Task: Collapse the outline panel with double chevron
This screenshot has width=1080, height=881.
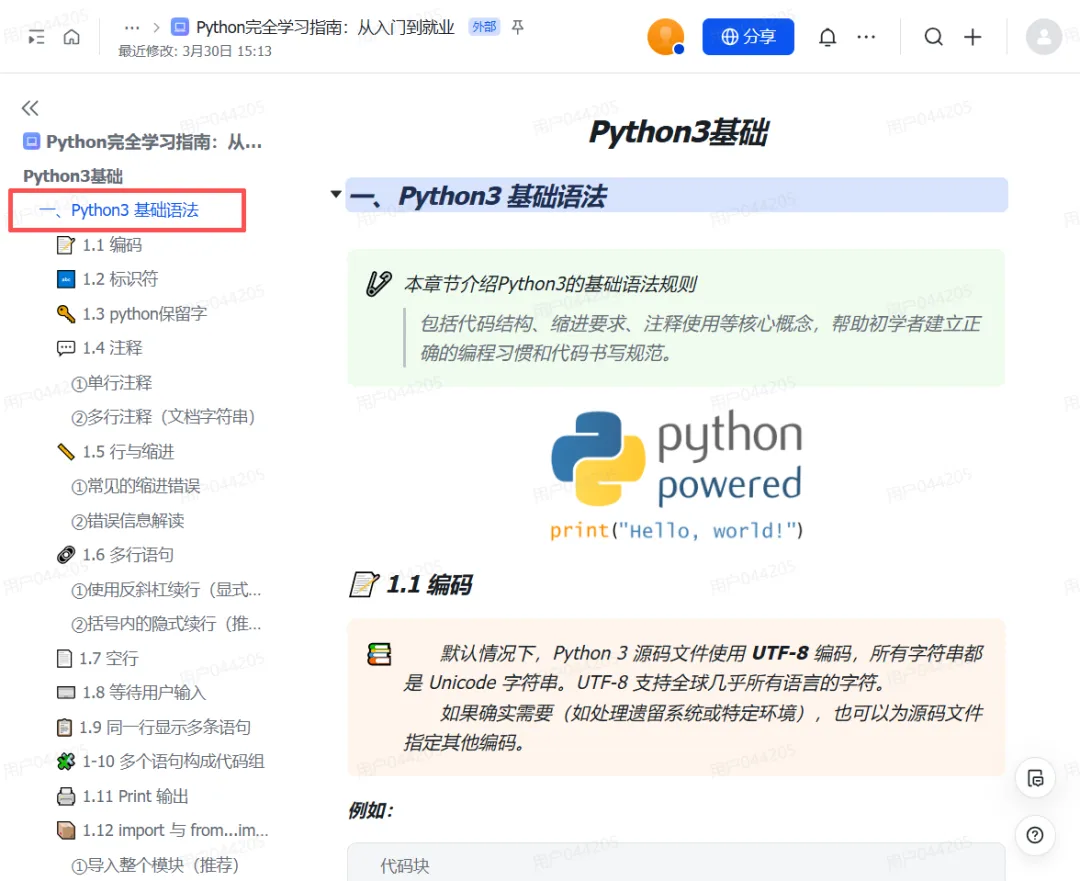Action: click(x=30, y=108)
